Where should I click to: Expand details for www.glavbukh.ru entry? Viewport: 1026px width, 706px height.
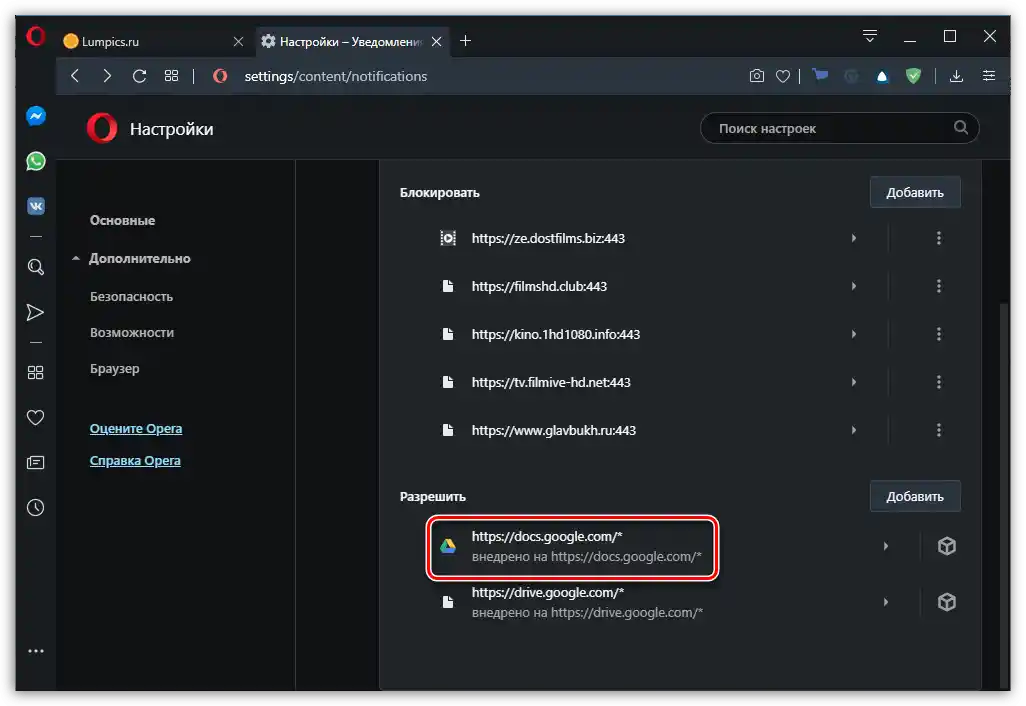point(853,430)
